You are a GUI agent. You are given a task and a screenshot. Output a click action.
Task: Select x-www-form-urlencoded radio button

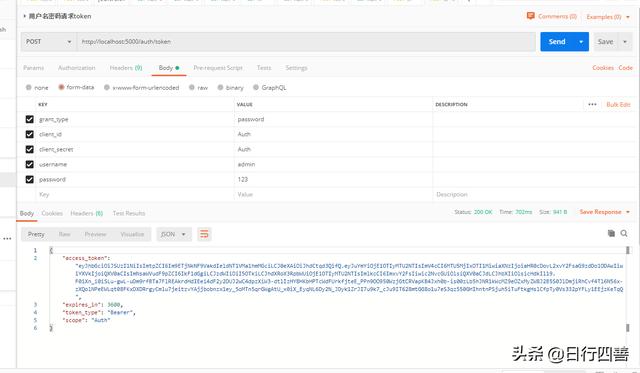[x=107, y=87]
